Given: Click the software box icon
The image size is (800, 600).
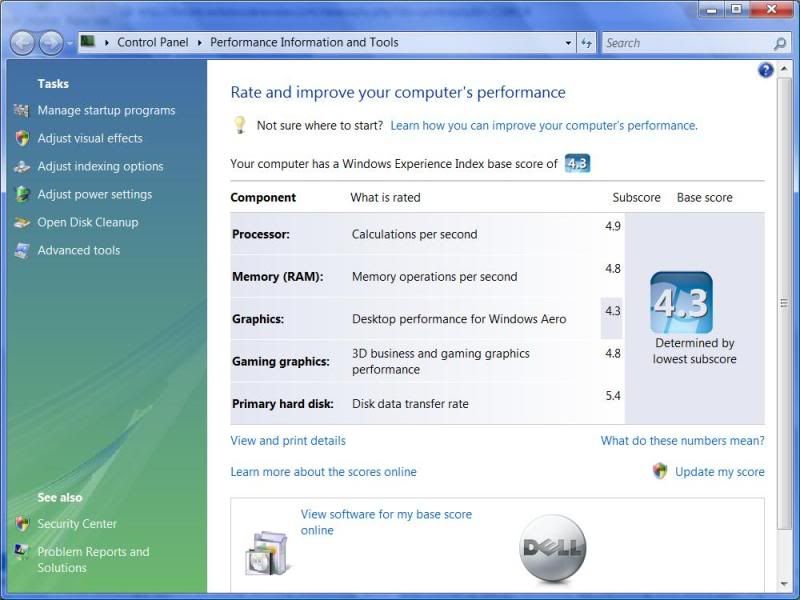Looking at the screenshot, I should tap(268, 553).
